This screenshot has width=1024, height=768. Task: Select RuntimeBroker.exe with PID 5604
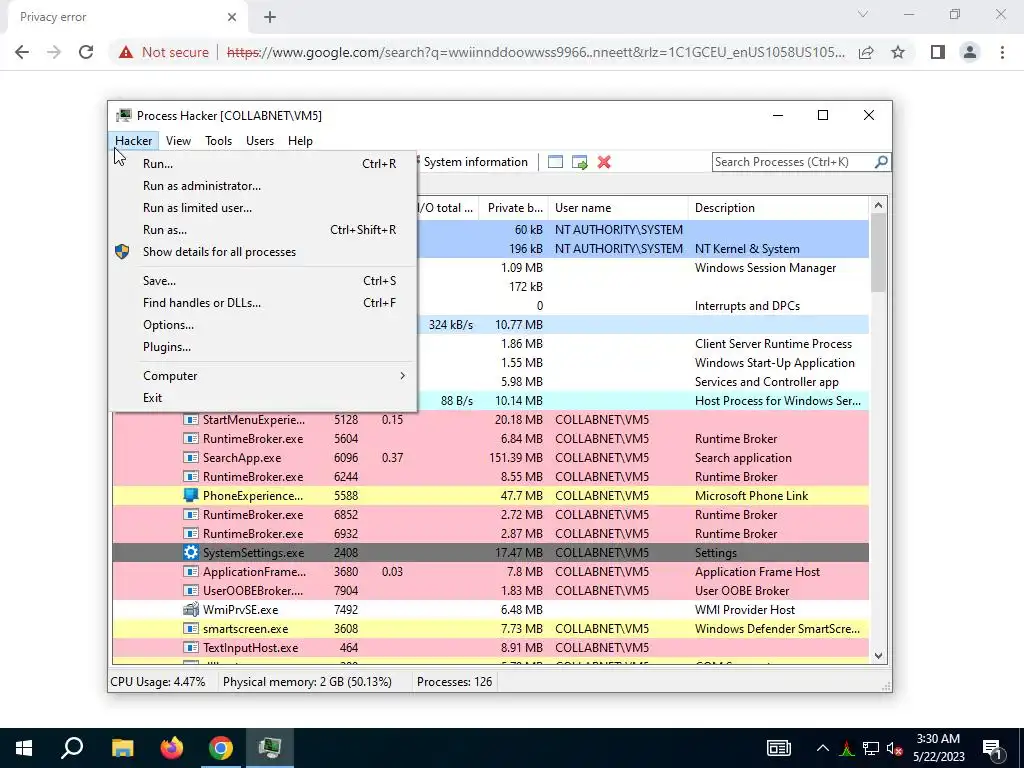pyautogui.click(x=490, y=439)
